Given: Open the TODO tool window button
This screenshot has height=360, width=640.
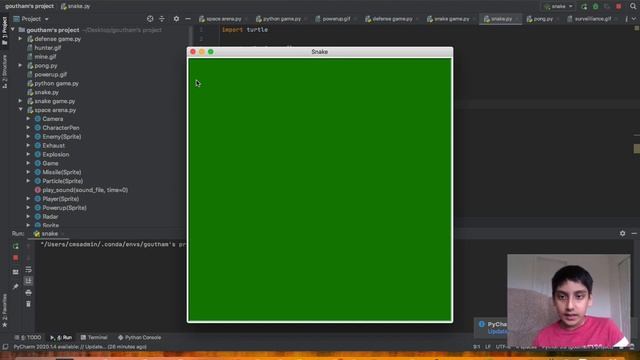Looking at the screenshot, I should [28, 338].
